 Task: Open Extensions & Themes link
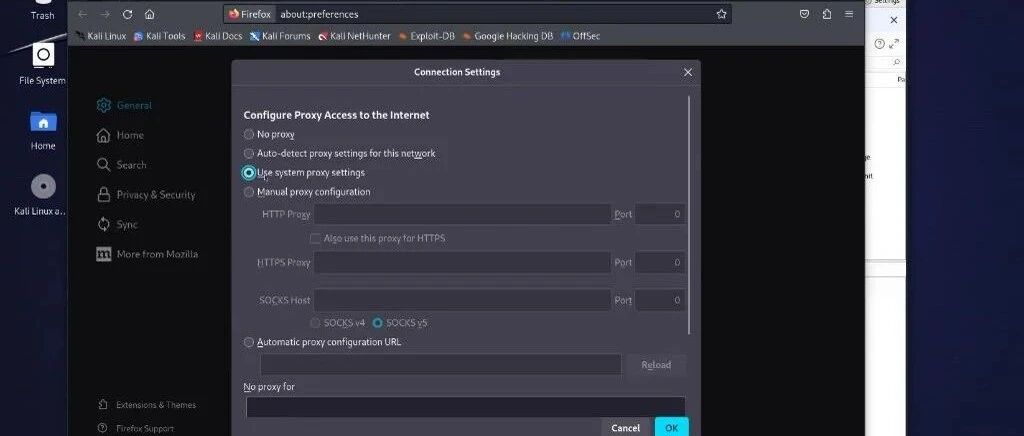[147, 405]
